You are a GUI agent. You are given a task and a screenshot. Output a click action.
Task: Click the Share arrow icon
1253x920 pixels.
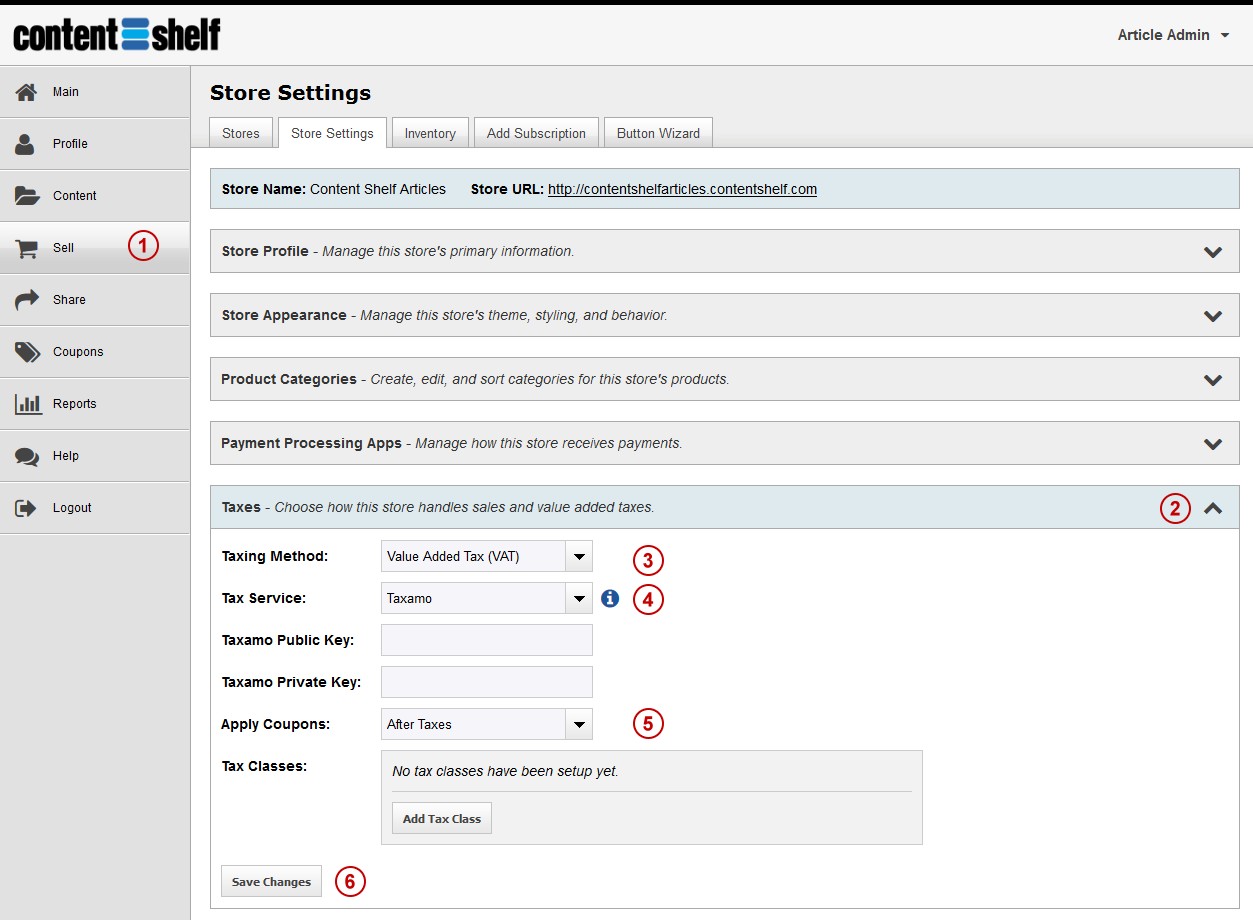[x=26, y=300]
